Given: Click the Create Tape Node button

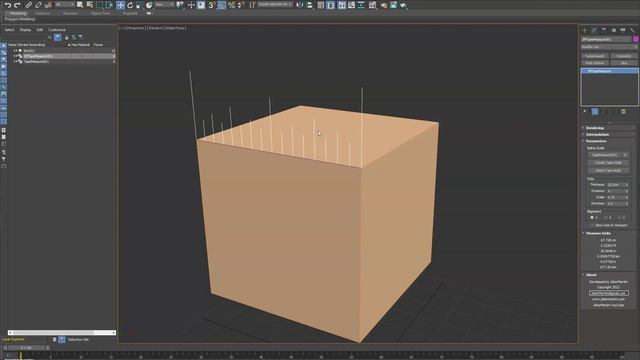Looking at the screenshot, I should pyautogui.click(x=608, y=162).
